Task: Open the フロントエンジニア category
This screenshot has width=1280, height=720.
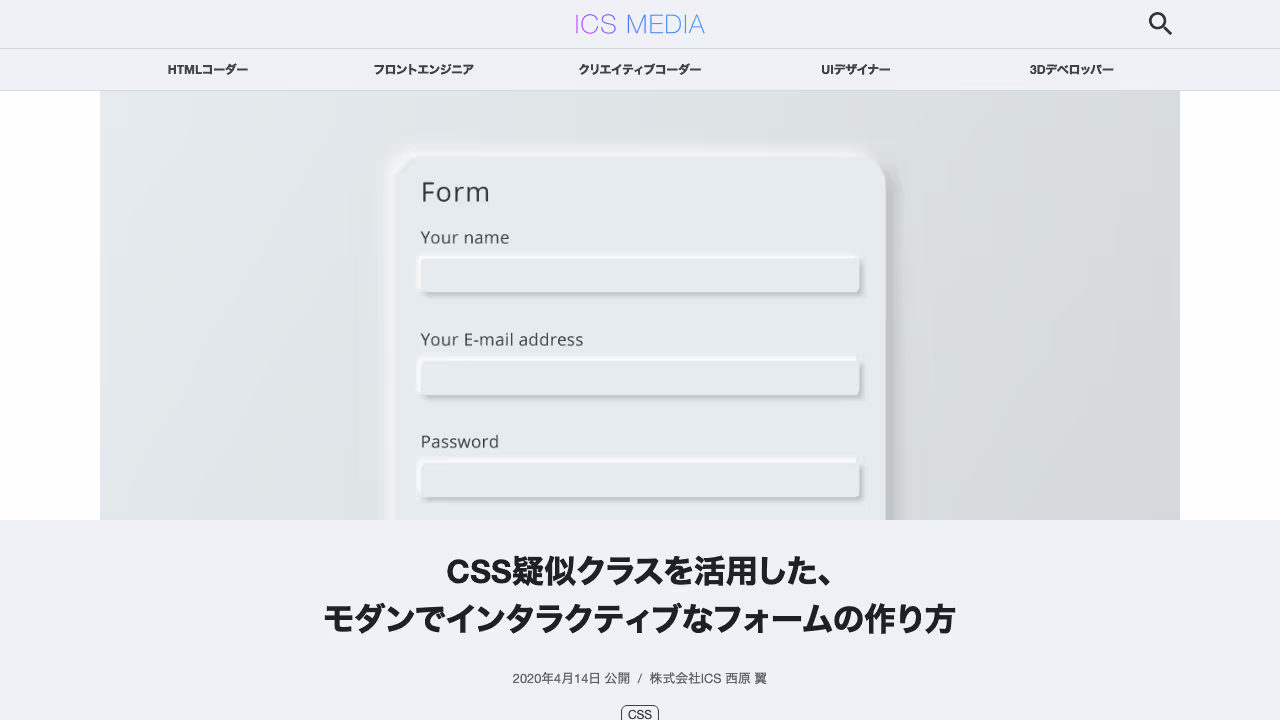Action: [x=423, y=69]
